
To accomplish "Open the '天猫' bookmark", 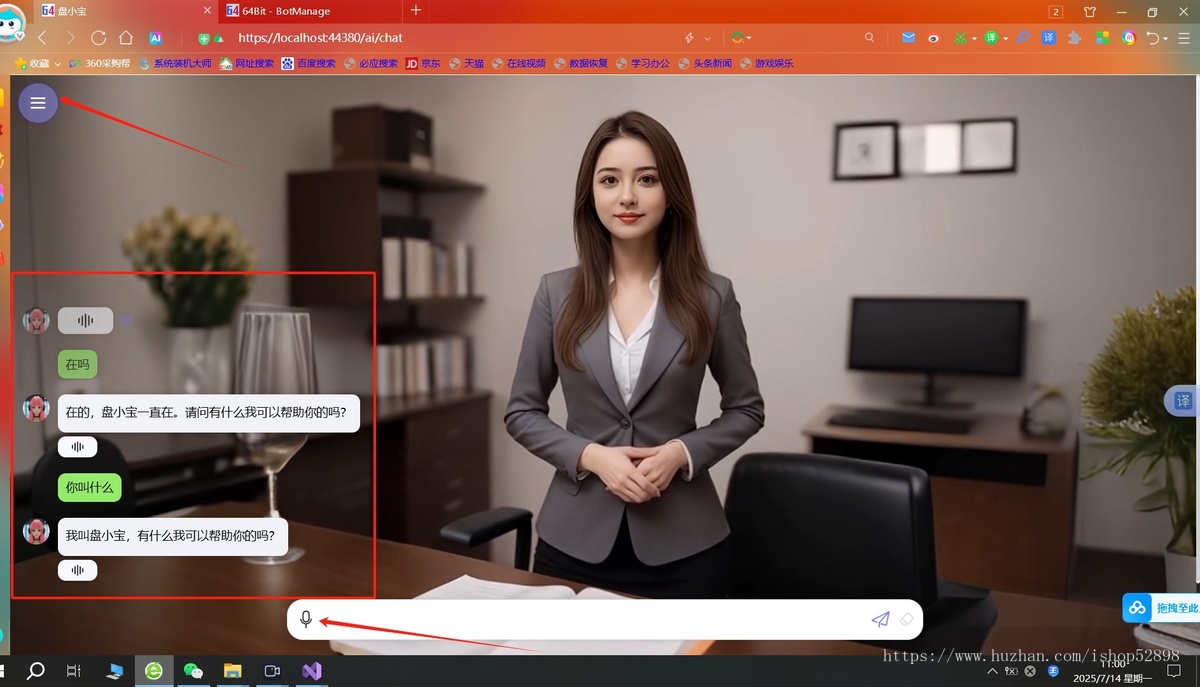I will point(467,63).
